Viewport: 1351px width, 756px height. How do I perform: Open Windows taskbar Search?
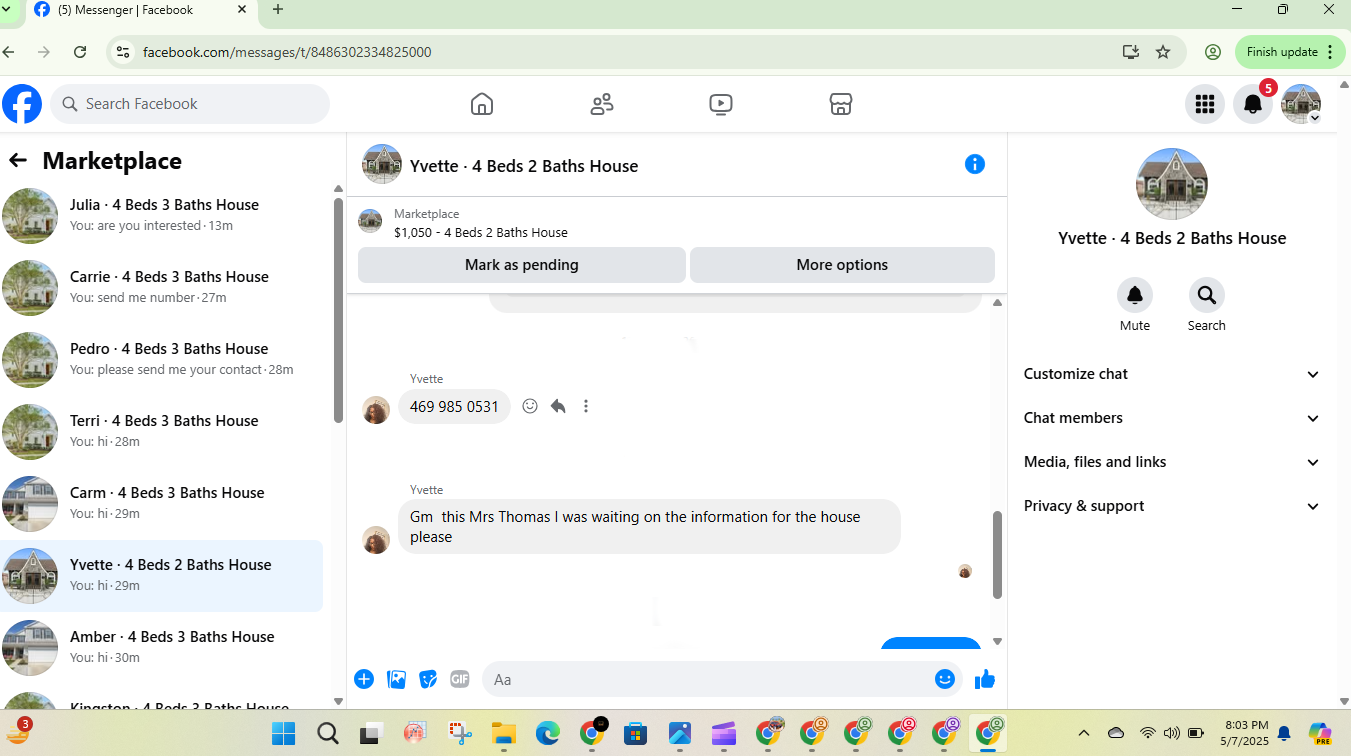[328, 734]
